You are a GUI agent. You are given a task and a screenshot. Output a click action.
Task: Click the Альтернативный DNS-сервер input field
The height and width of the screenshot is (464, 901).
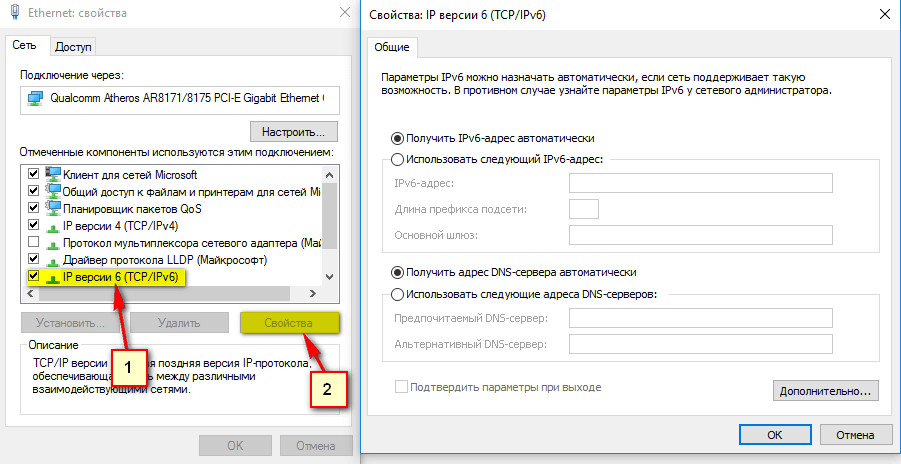(700, 344)
